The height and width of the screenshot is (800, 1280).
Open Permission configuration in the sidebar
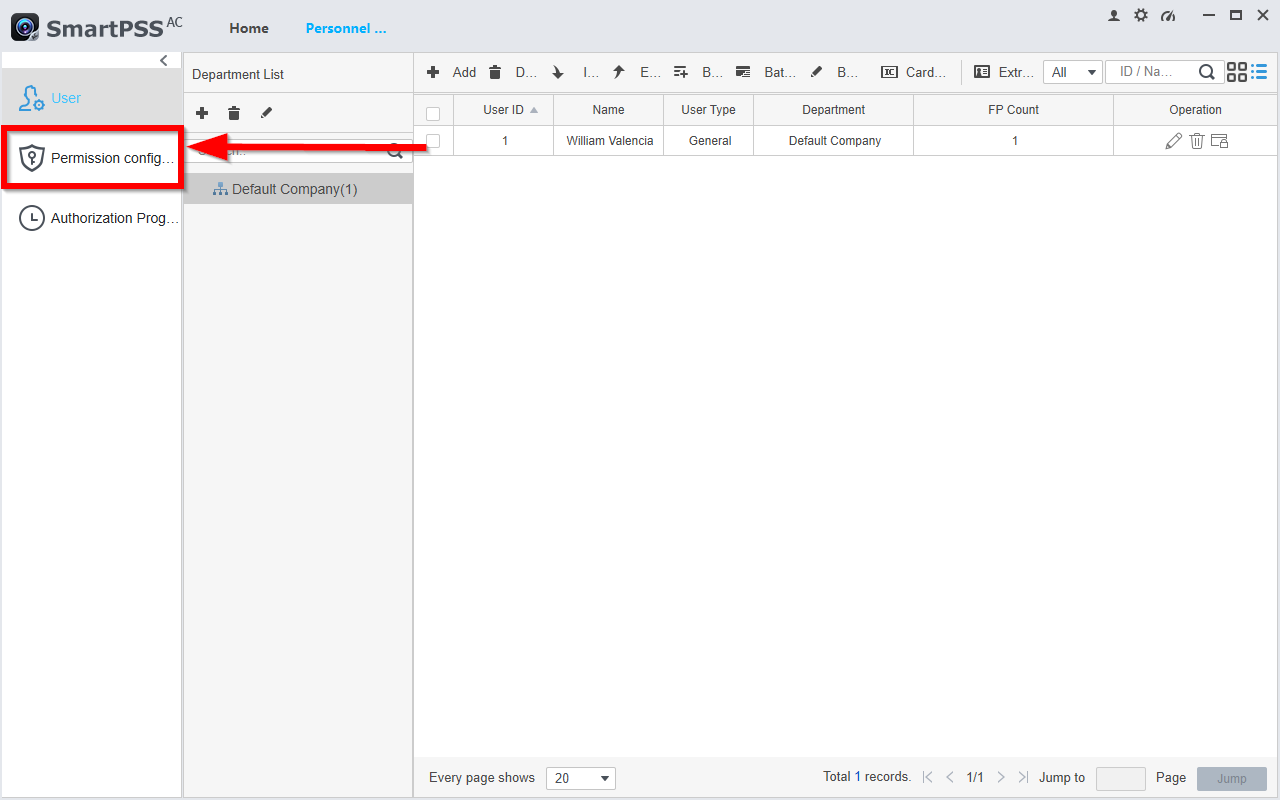coord(97,158)
